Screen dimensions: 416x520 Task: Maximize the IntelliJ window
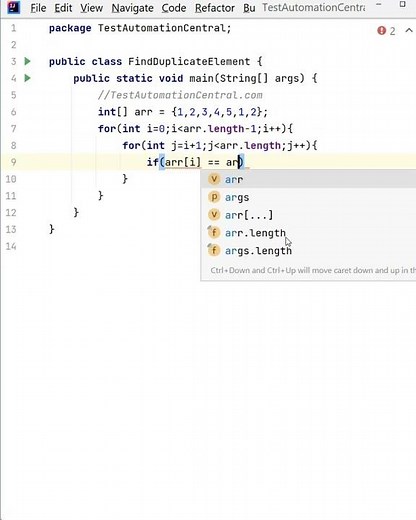tap(402, 4)
